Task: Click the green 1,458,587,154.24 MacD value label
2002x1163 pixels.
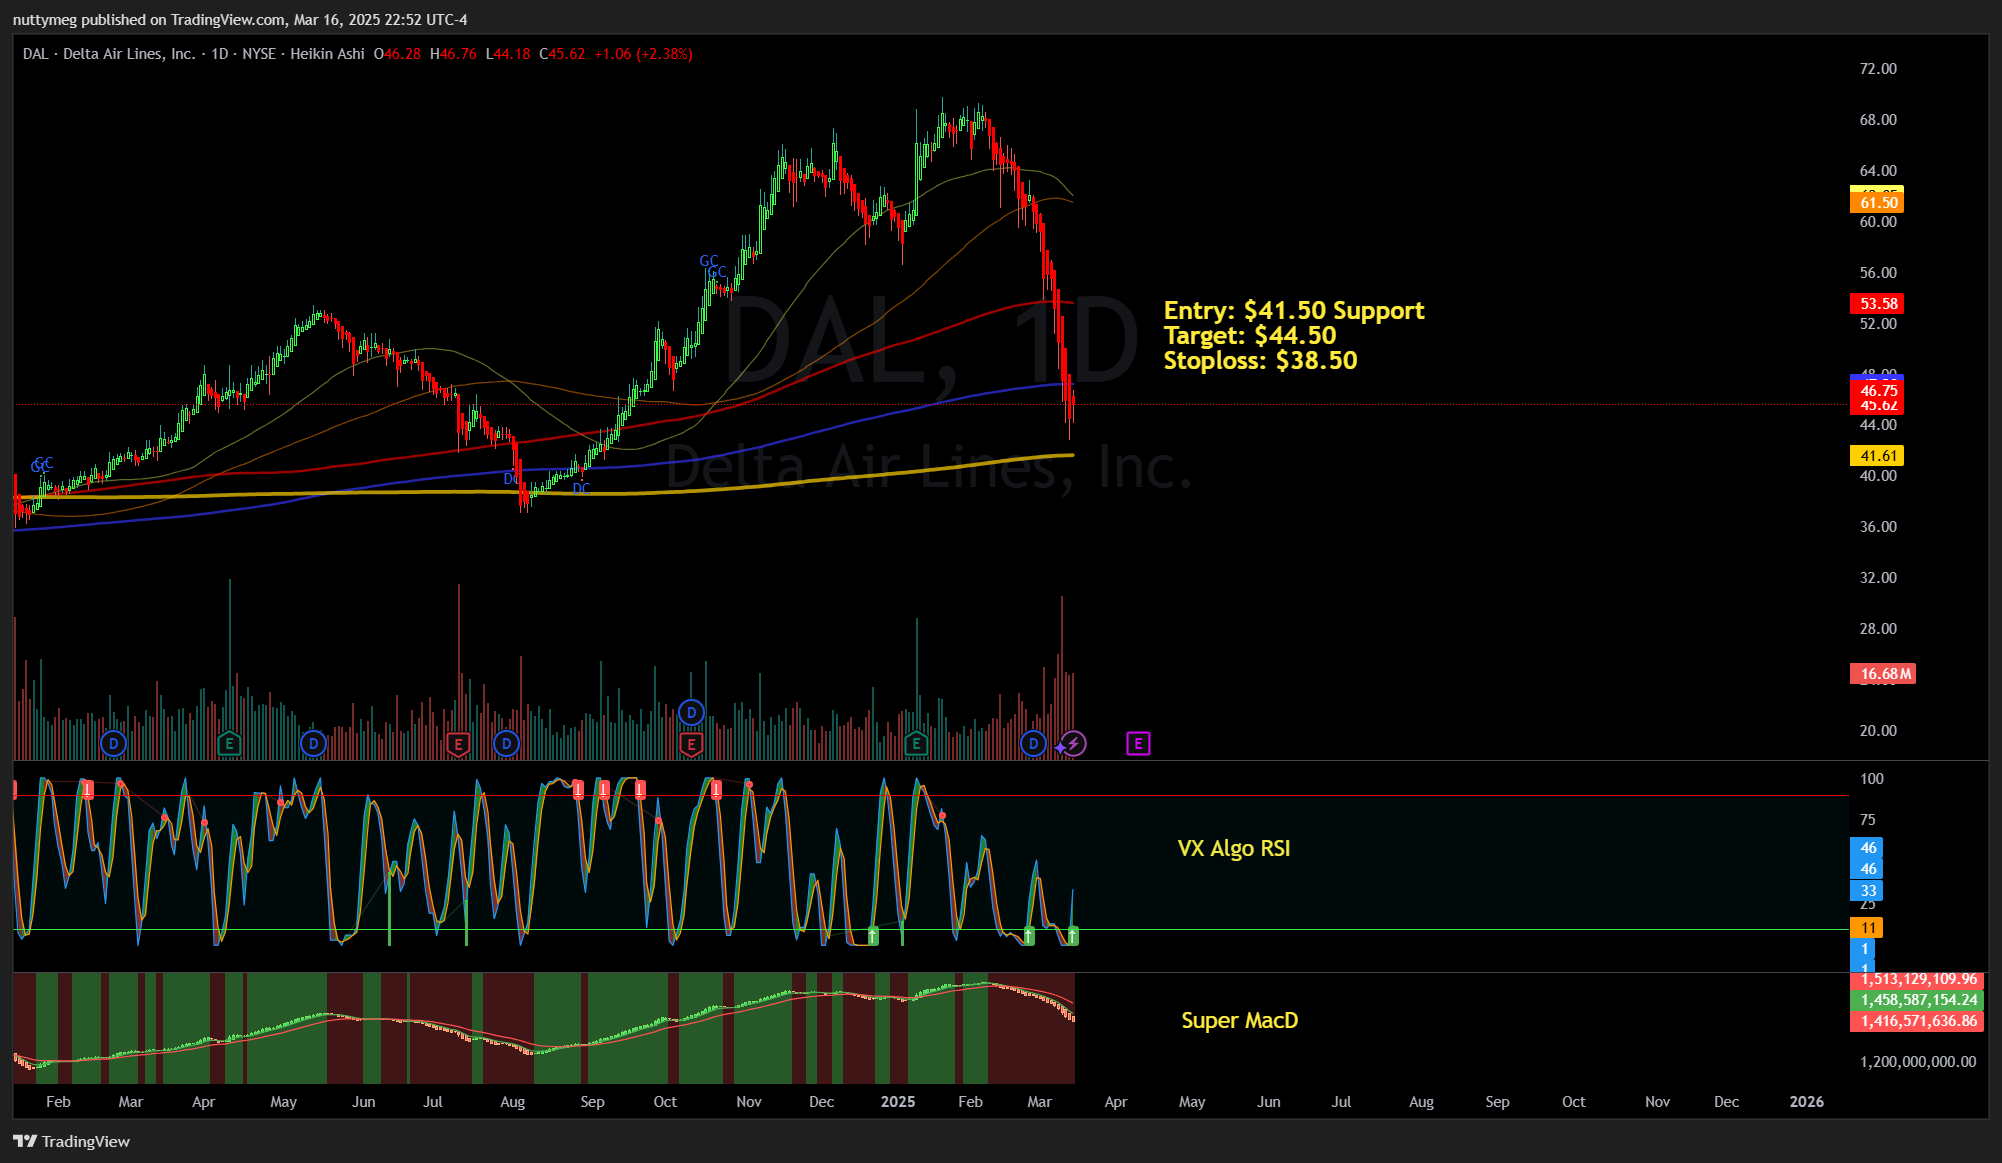Action: (1917, 1000)
